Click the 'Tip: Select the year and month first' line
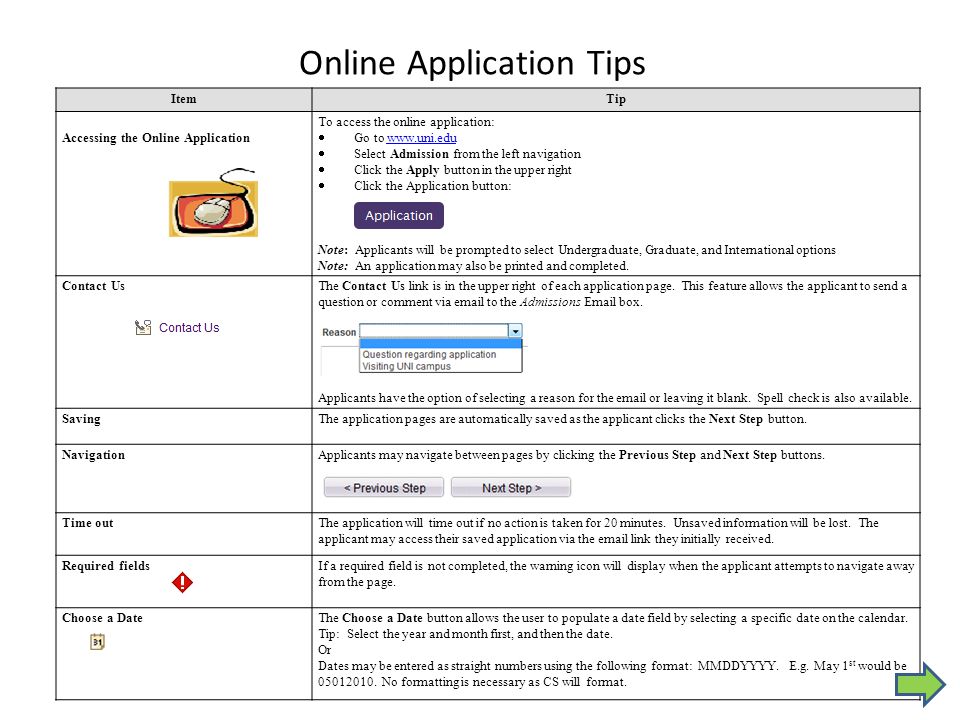Image resolution: width=960 pixels, height=720 pixels. (x=465, y=634)
